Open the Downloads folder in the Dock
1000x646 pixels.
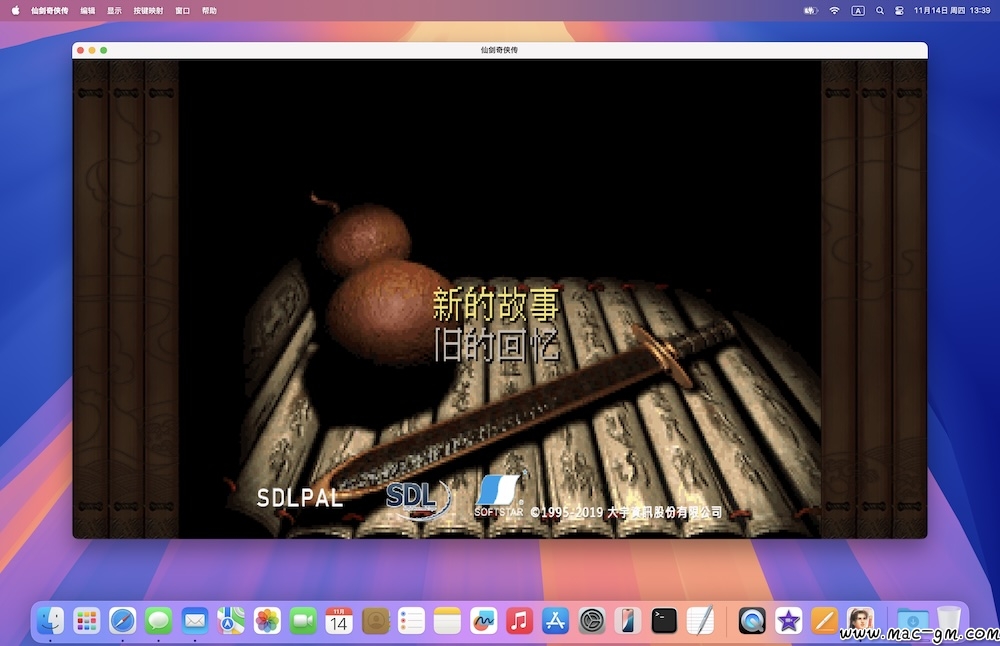[x=913, y=620]
